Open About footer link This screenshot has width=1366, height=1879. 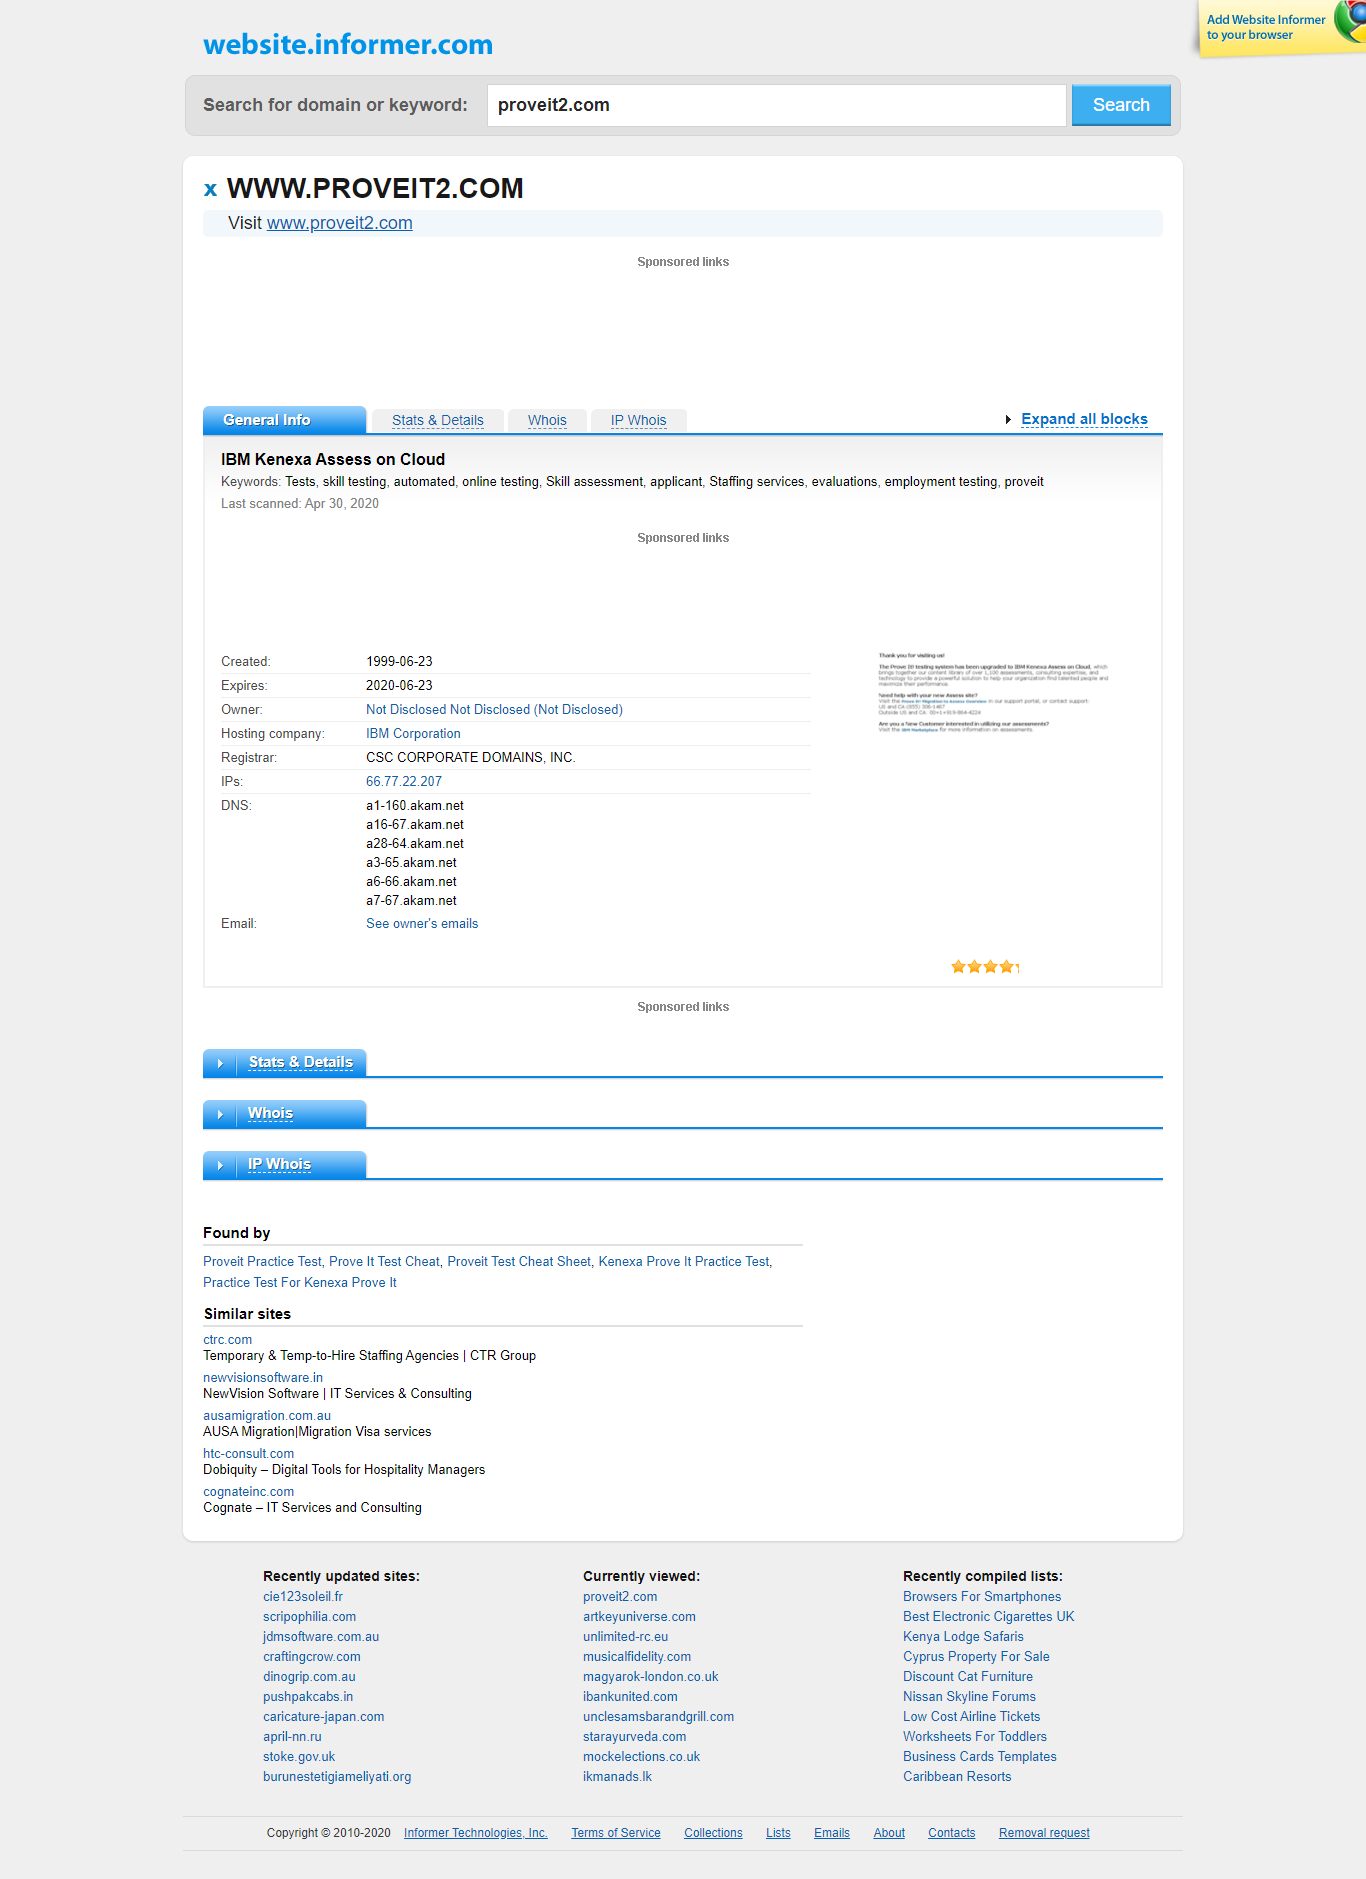point(889,1833)
